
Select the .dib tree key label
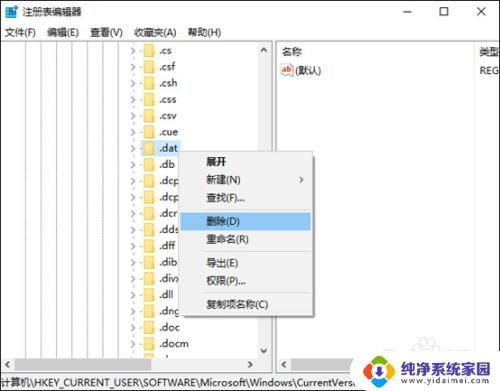pos(168,262)
